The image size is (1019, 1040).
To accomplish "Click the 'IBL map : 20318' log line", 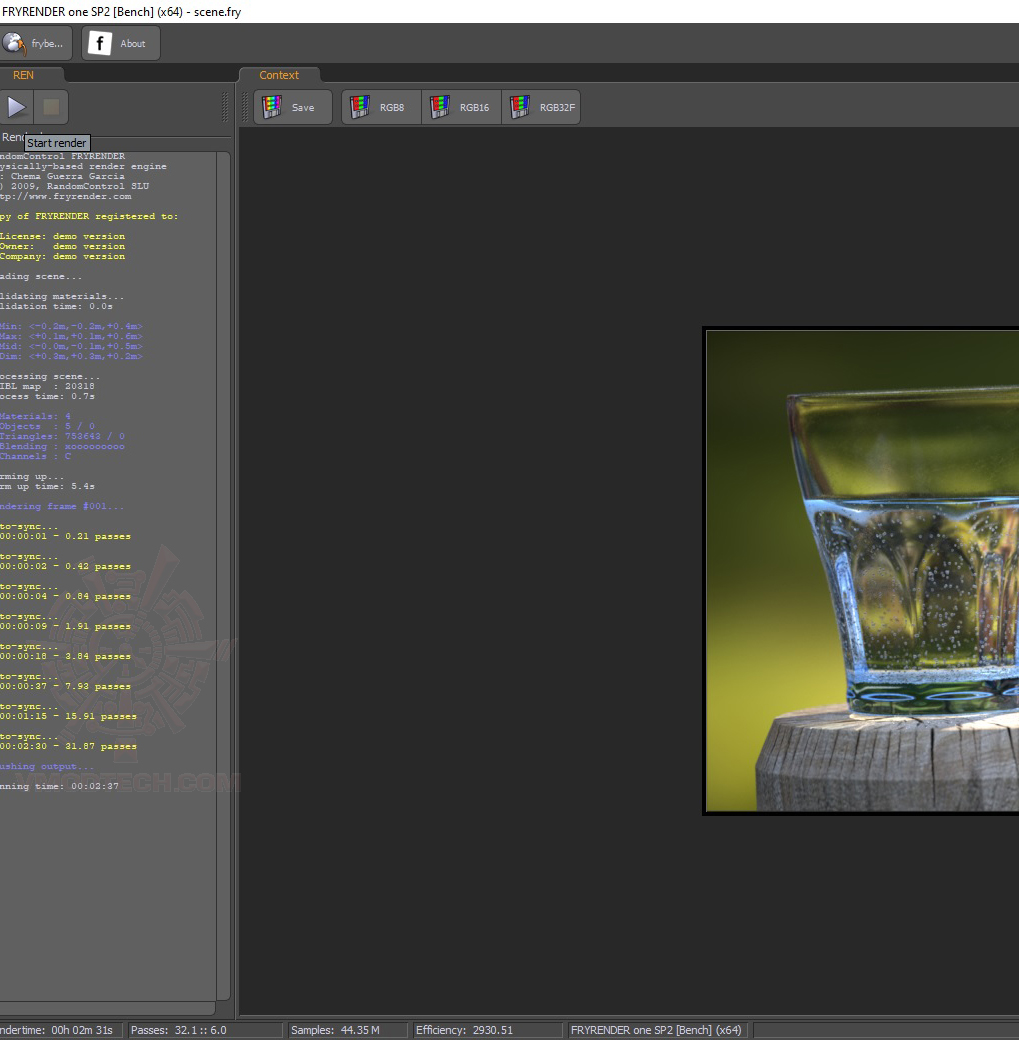I will click(47, 386).
